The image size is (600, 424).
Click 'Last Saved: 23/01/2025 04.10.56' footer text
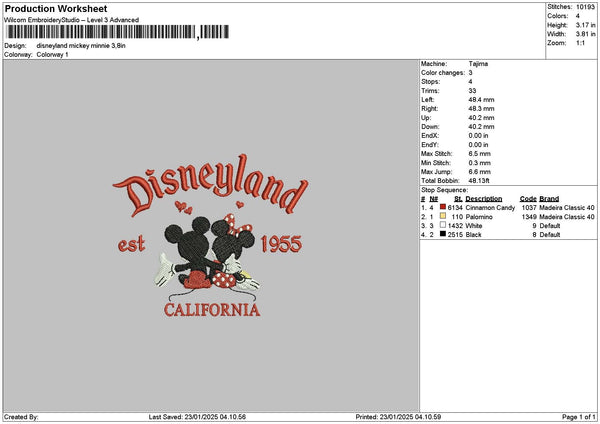[197, 417]
